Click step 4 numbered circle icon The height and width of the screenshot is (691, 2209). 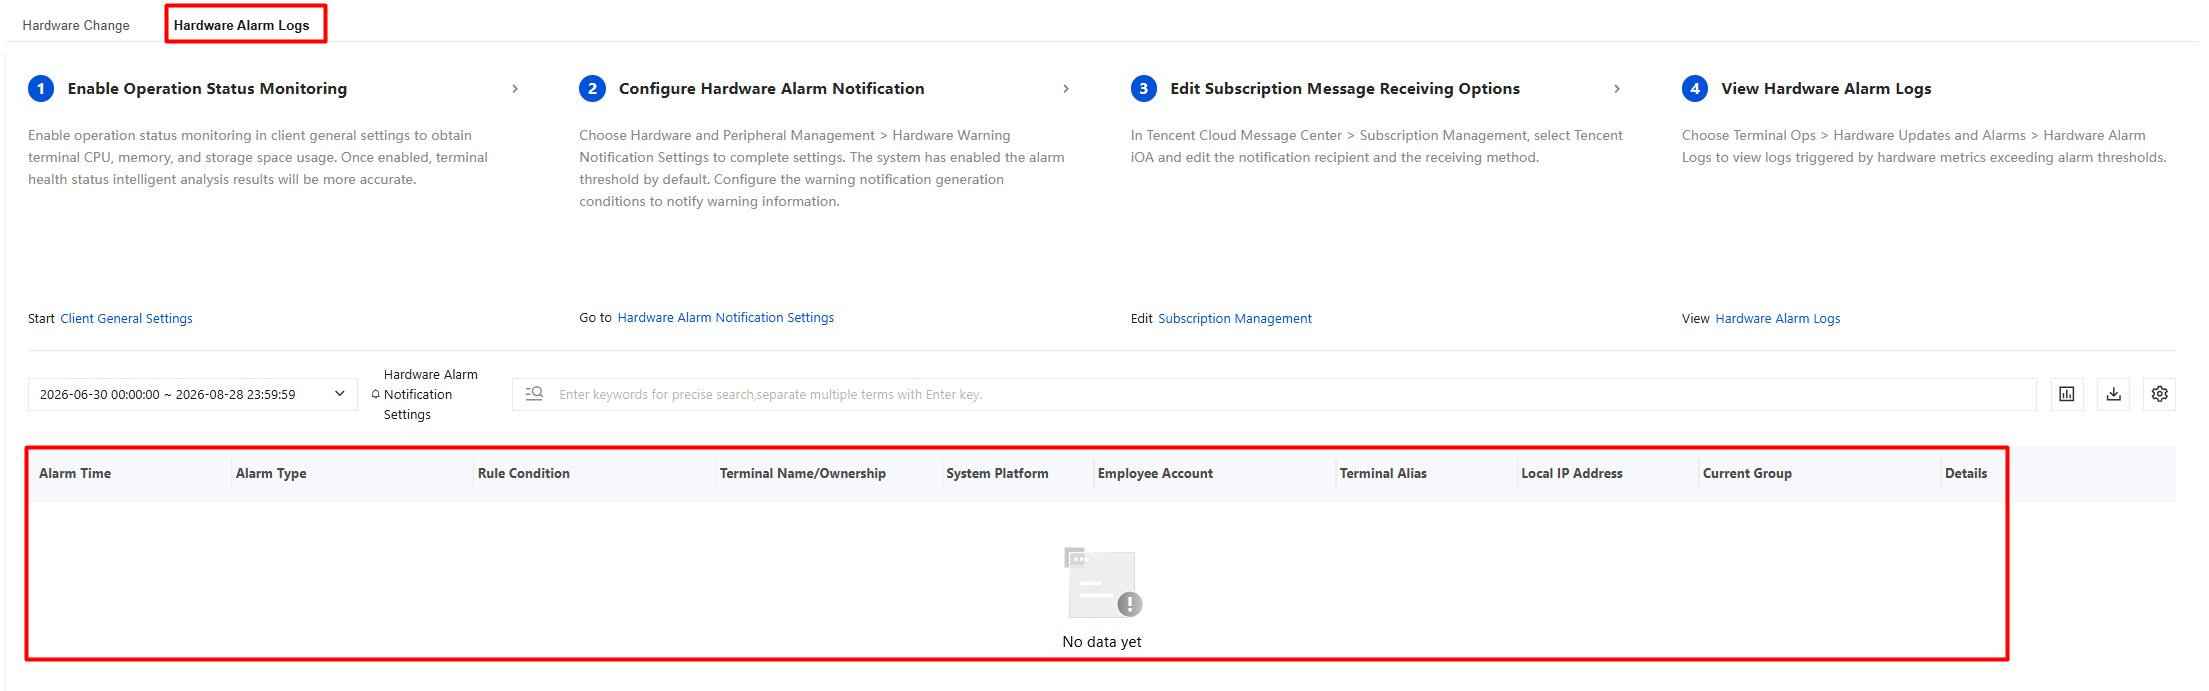click(x=1695, y=88)
